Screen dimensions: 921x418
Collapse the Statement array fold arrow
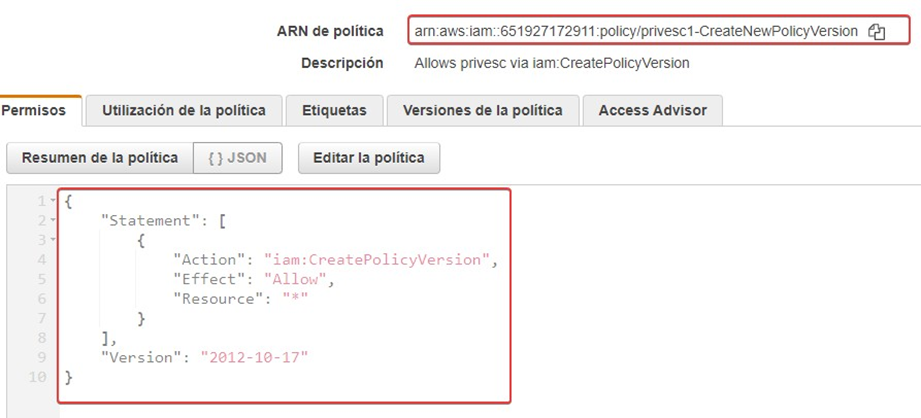click(x=52, y=221)
